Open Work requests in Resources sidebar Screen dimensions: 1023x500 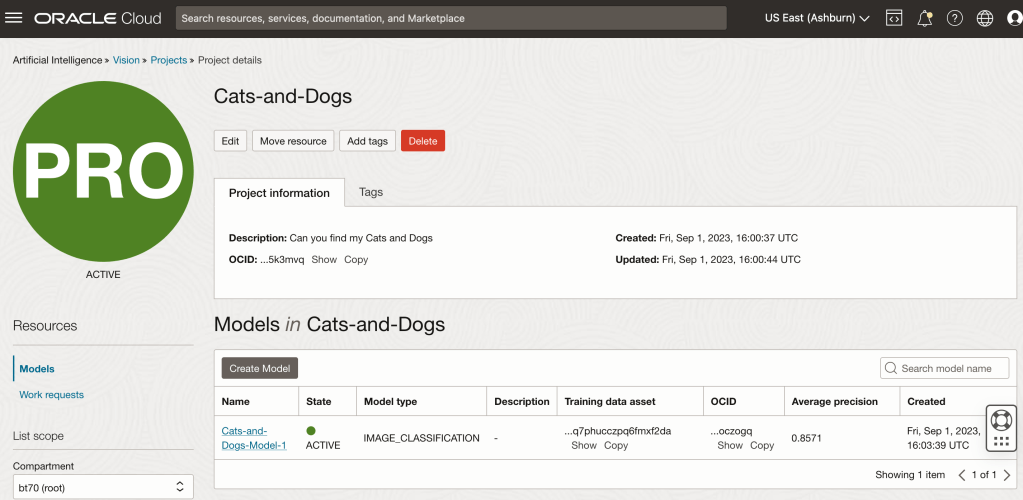point(51,395)
